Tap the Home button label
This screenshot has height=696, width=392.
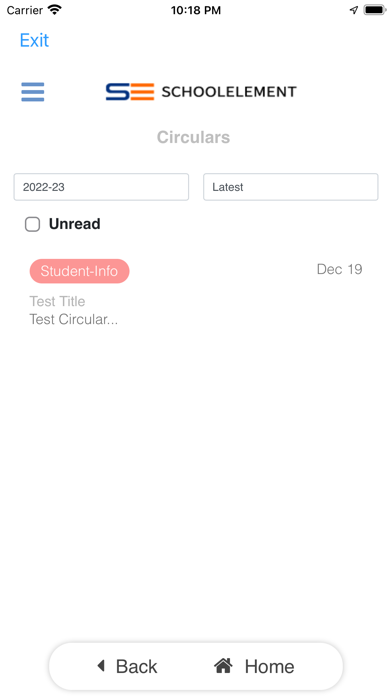pyautogui.click(x=269, y=666)
